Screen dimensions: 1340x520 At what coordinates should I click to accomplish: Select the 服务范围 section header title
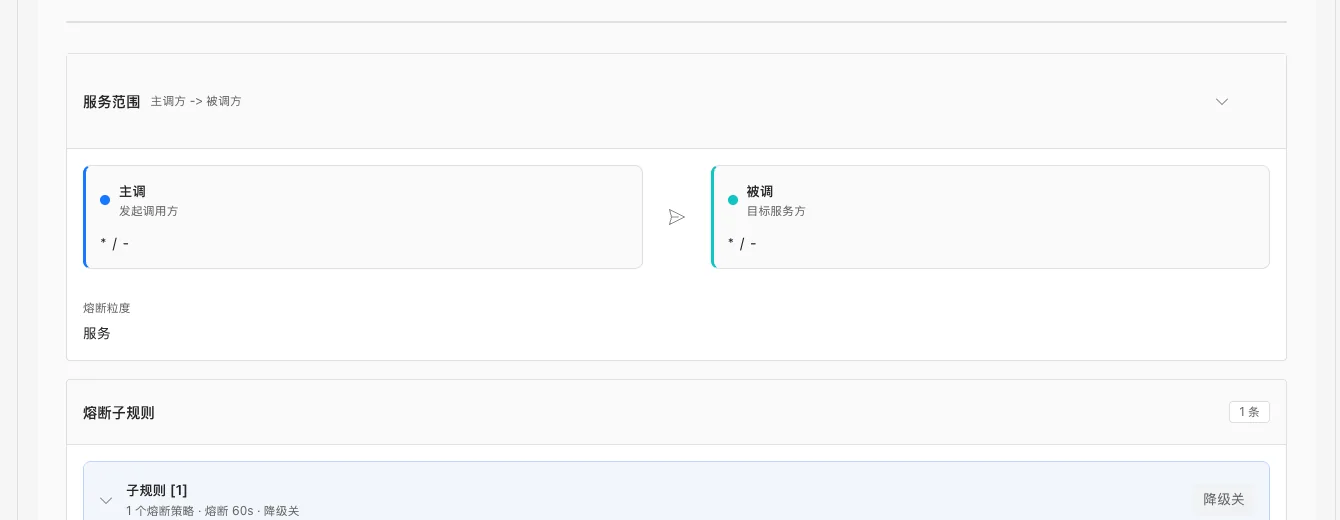112,102
